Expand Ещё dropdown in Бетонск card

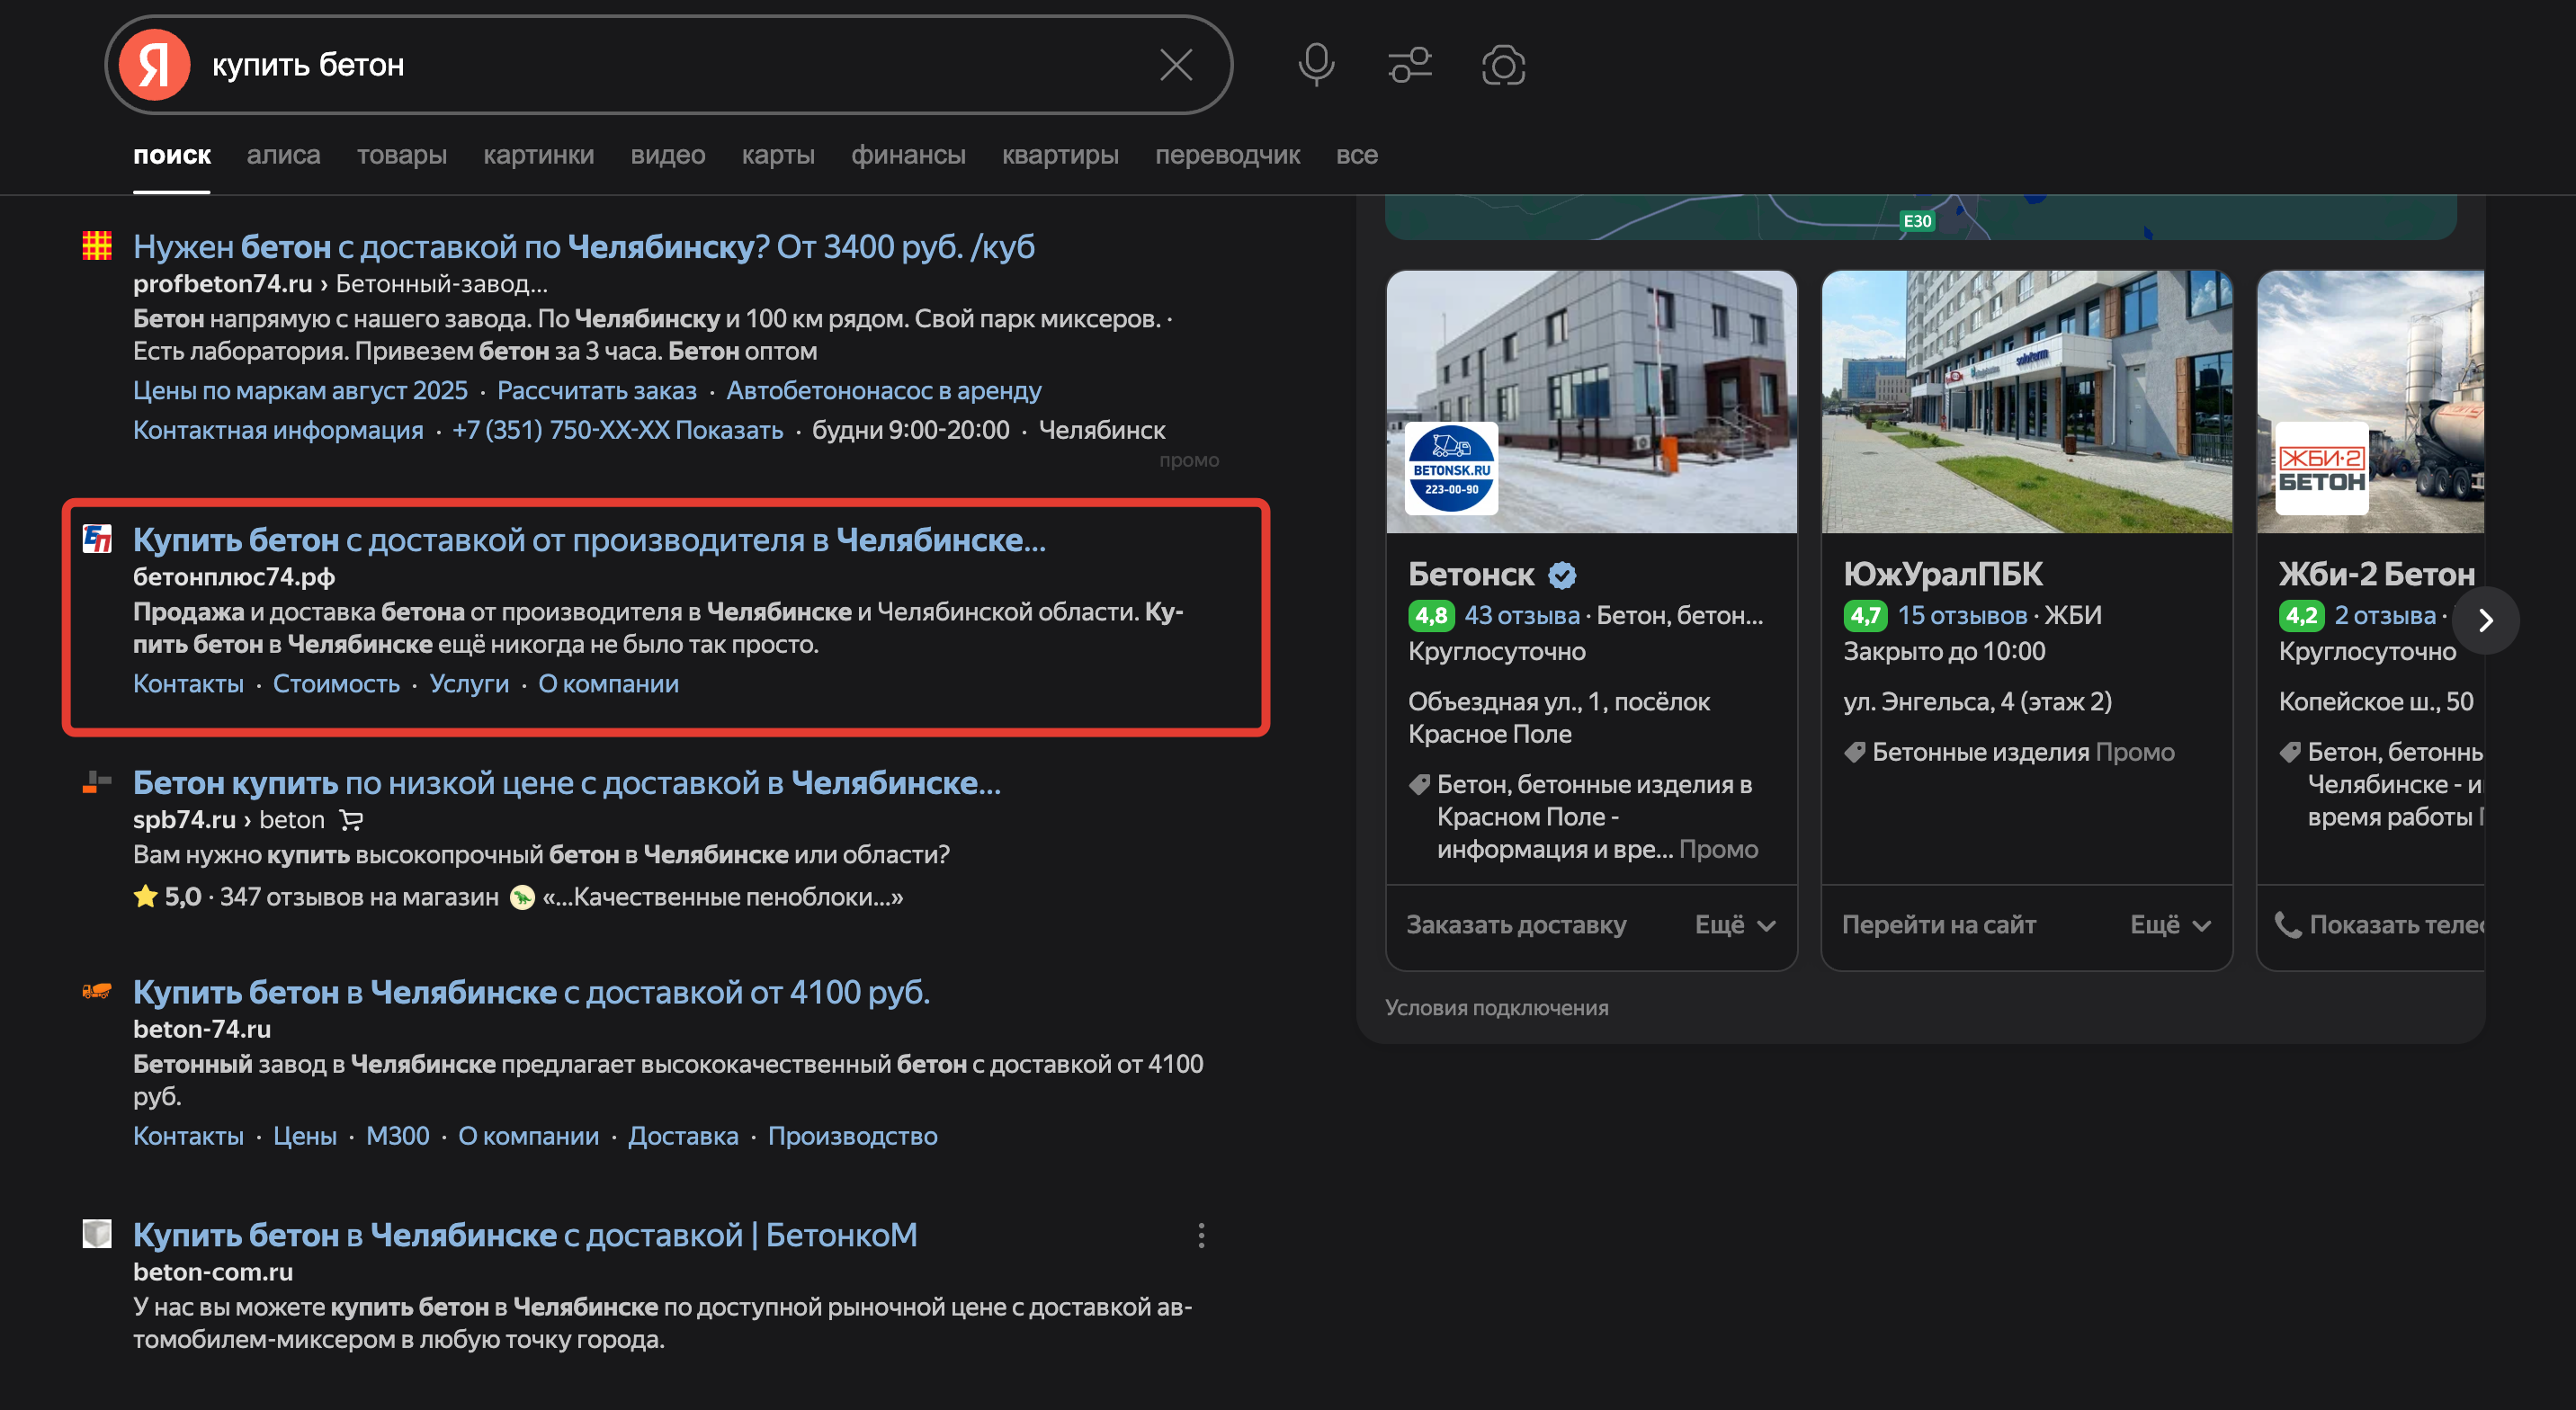tap(1734, 925)
